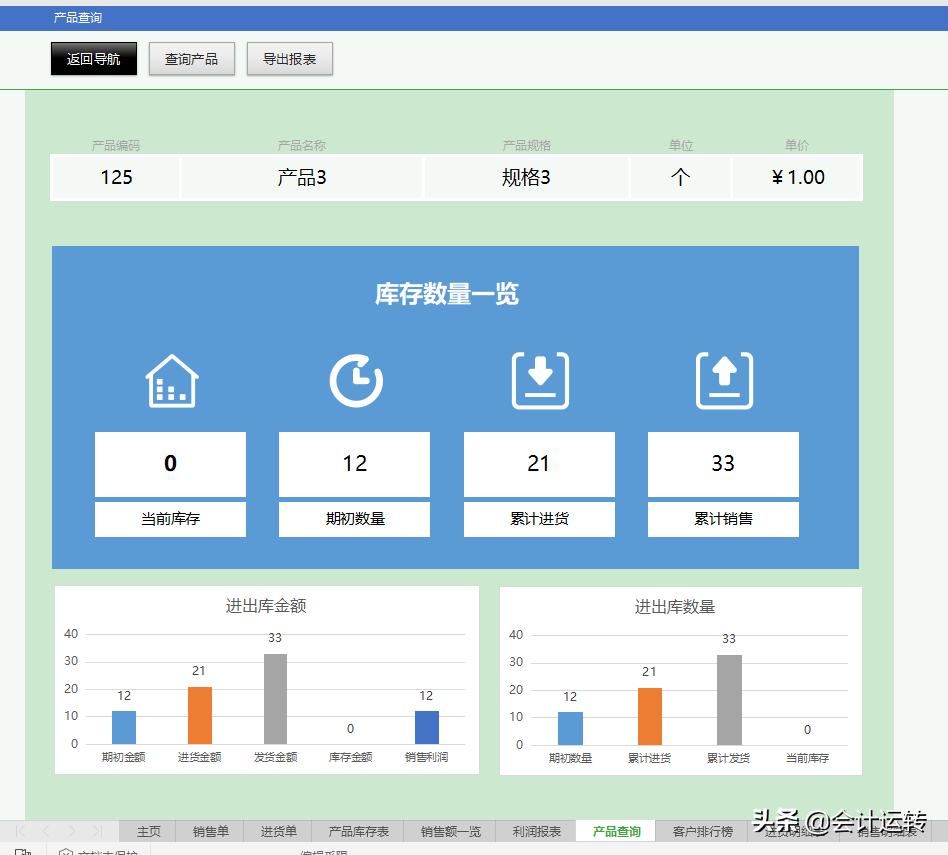The image size is (948, 855).
Task: Go to first sheet arrow
Action: point(21,831)
